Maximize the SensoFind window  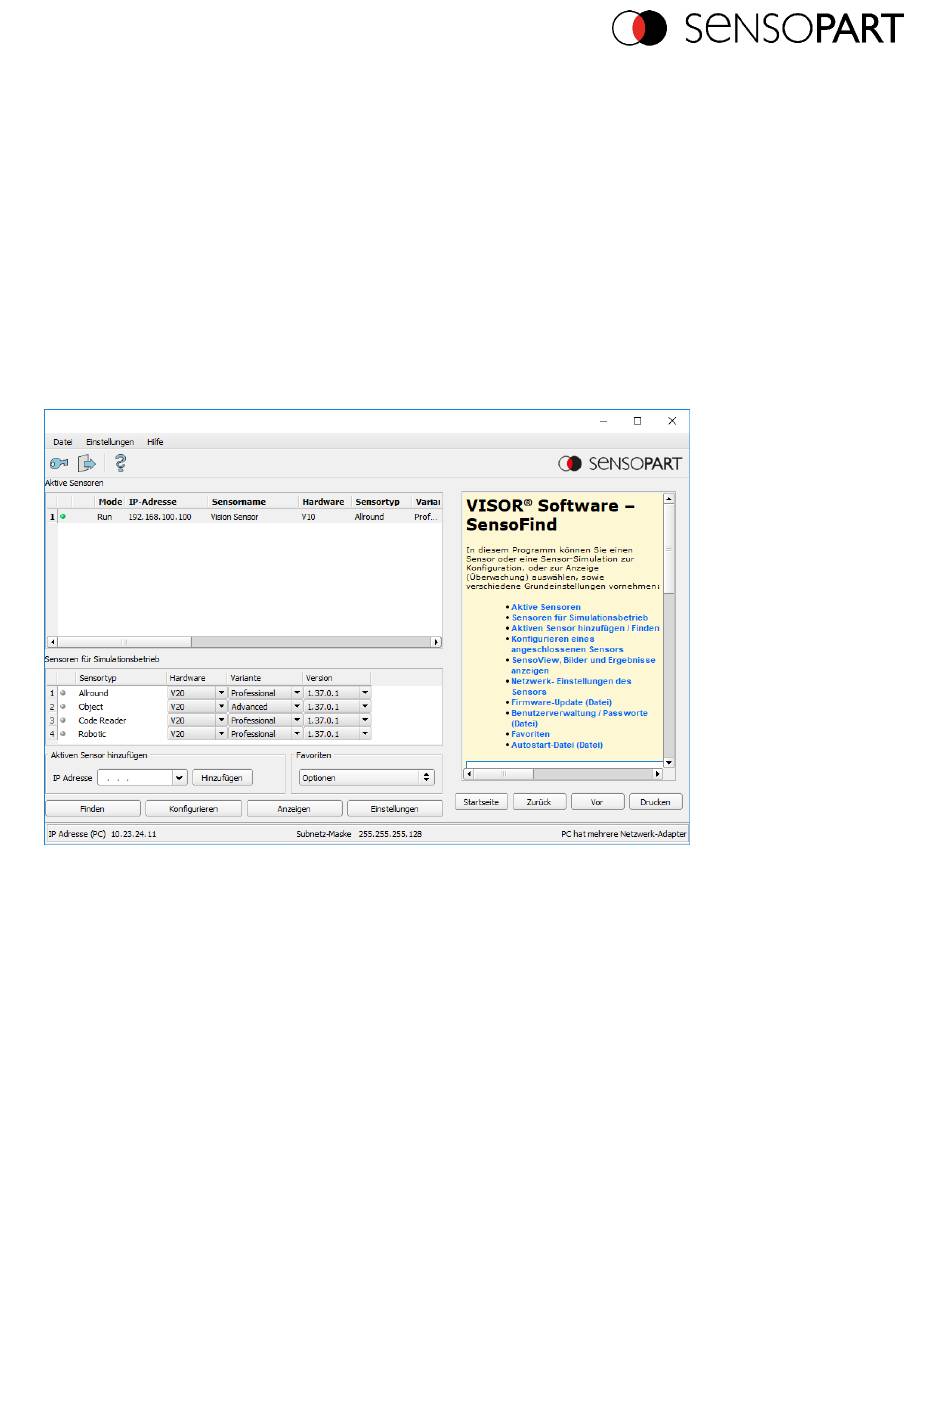coord(637,421)
